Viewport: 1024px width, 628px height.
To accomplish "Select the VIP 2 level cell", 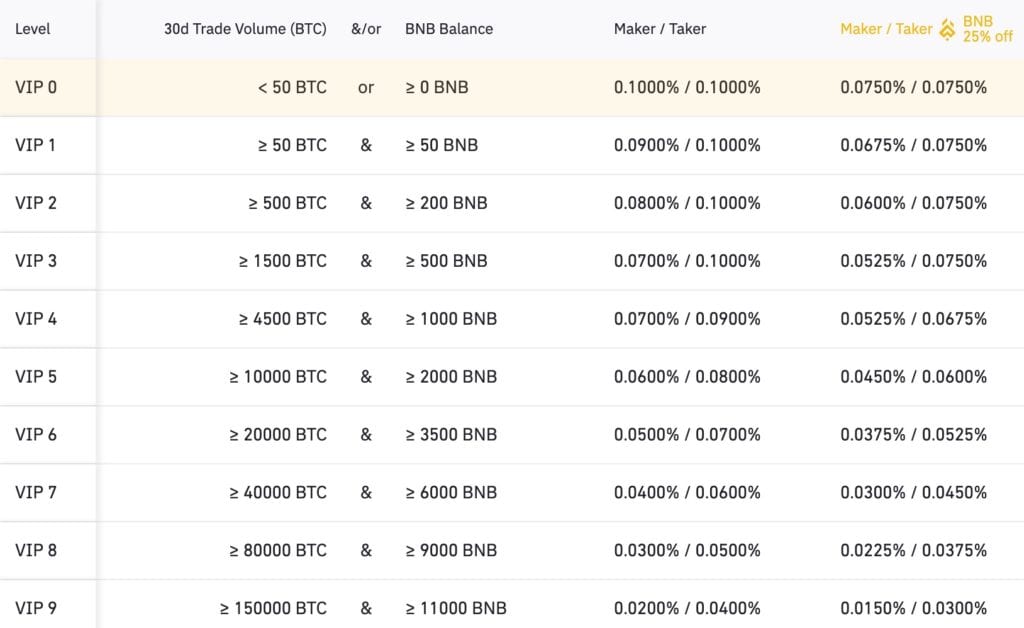I will [36, 203].
